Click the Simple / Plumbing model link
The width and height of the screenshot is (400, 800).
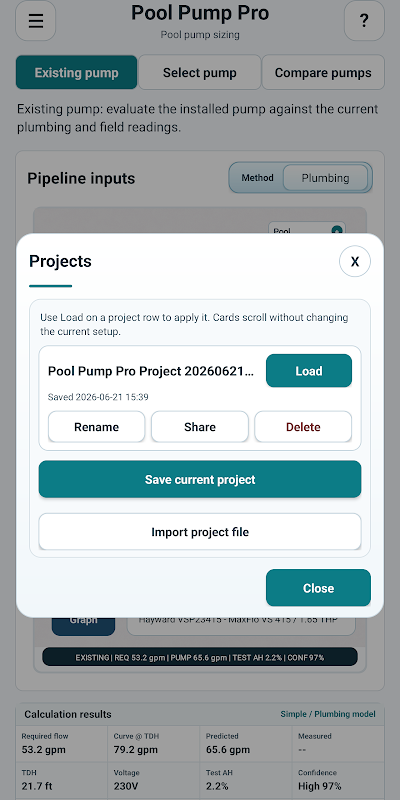click(x=328, y=714)
